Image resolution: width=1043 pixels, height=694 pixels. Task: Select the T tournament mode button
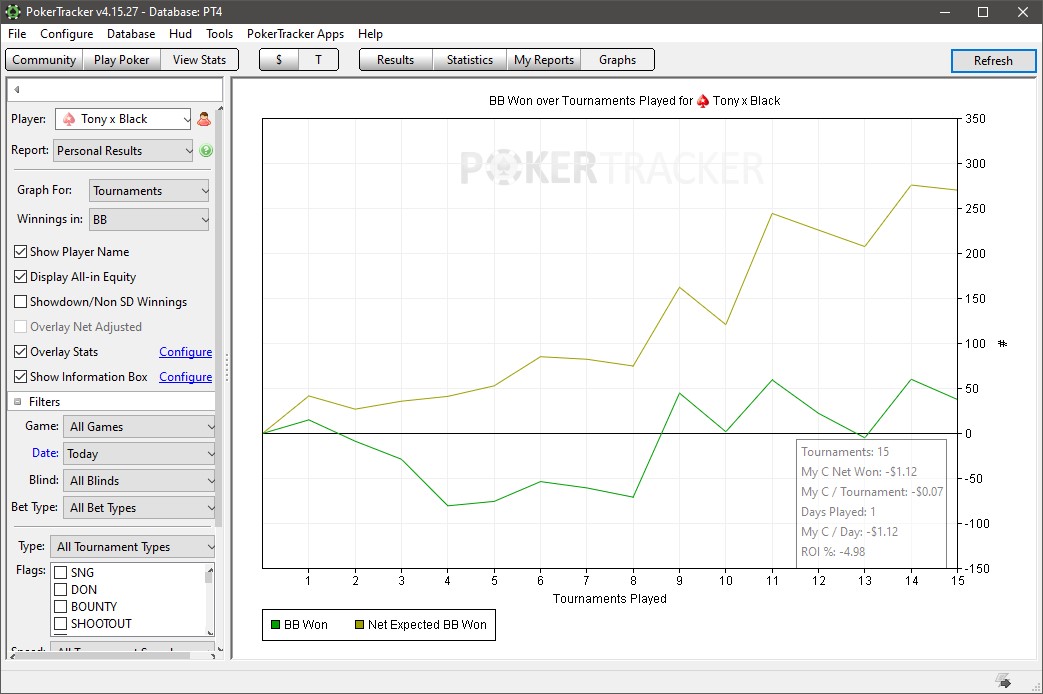click(319, 60)
